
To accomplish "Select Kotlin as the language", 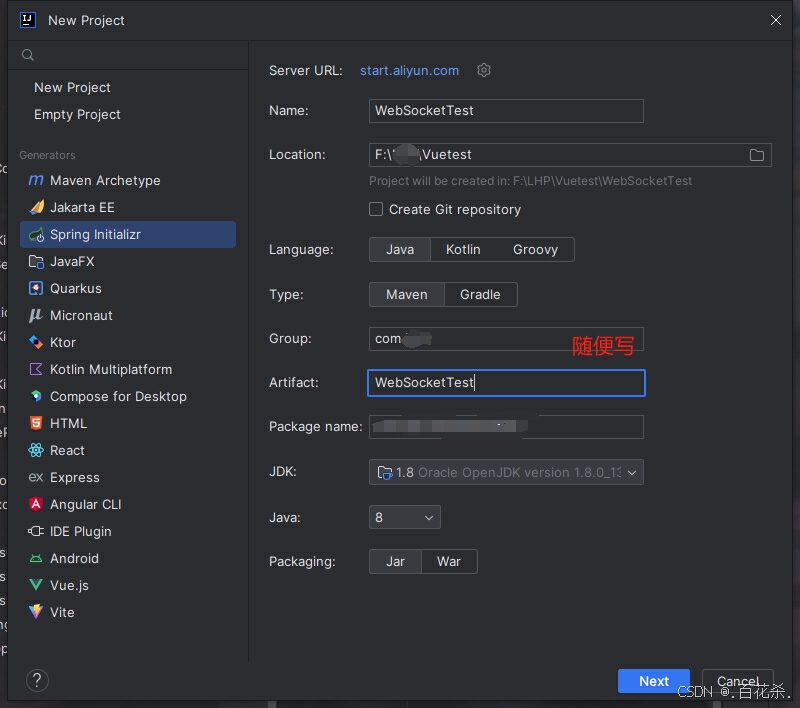I will (x=463, y=249).
